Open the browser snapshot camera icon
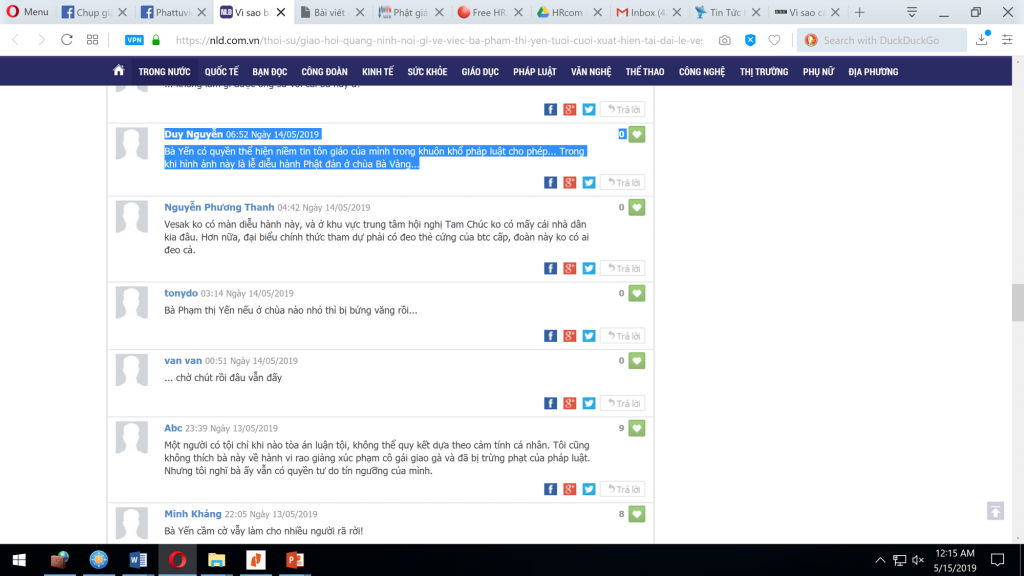This screenshot has width=1024, height=576. [724, 40]
